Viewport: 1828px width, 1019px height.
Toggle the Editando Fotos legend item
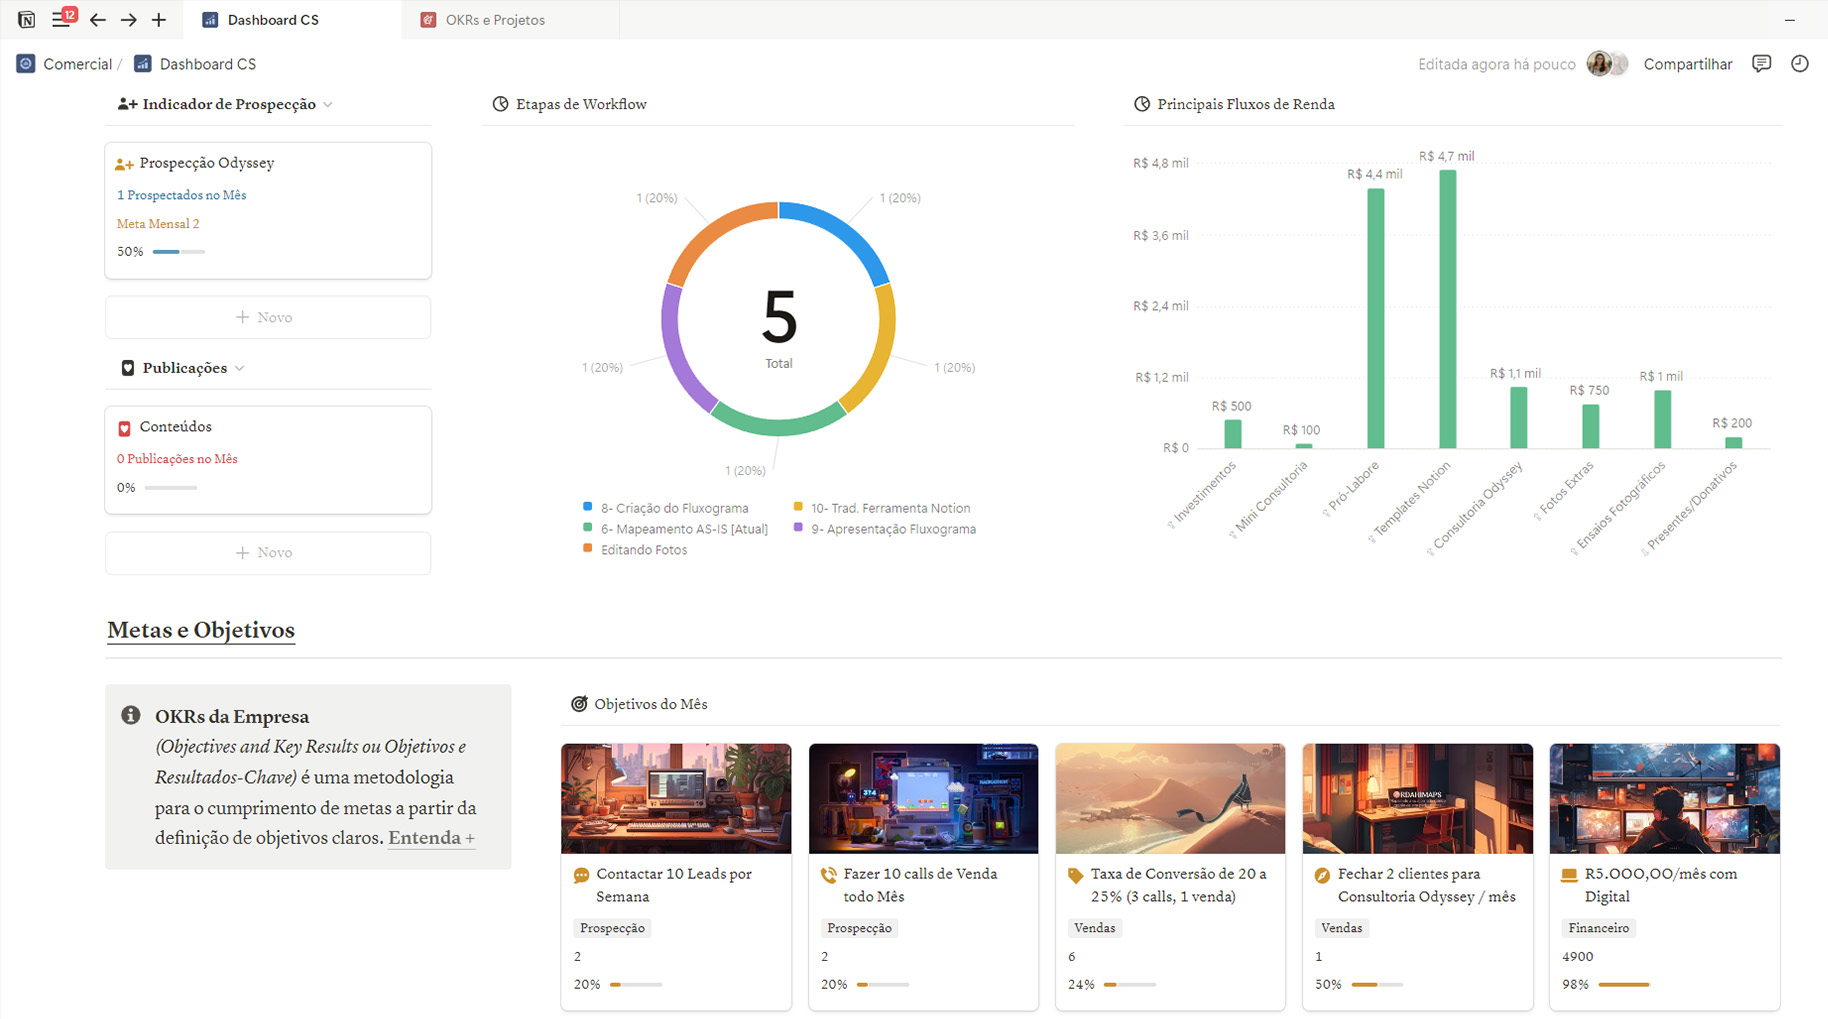click(643, 550)
